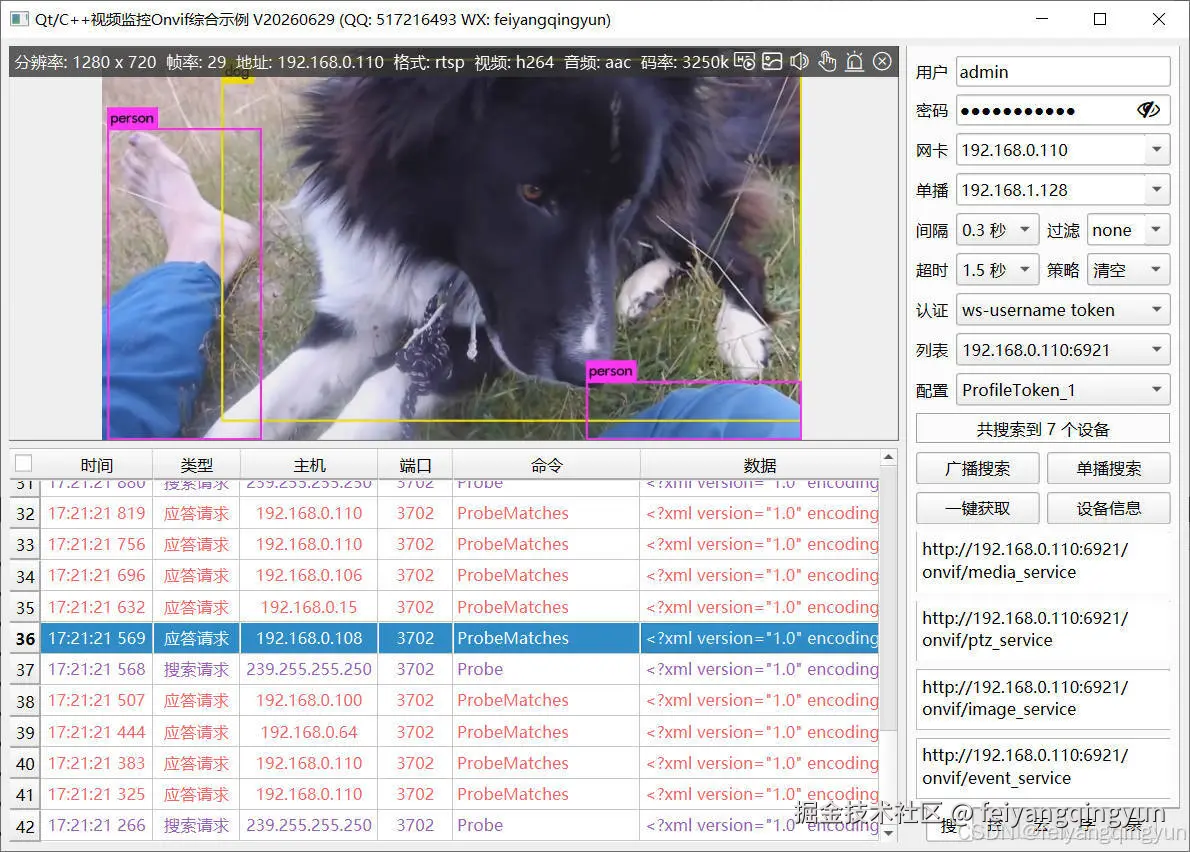The image size is (1190, 852).
Task: Click the 单播搜索 button
Action: 1108,468
